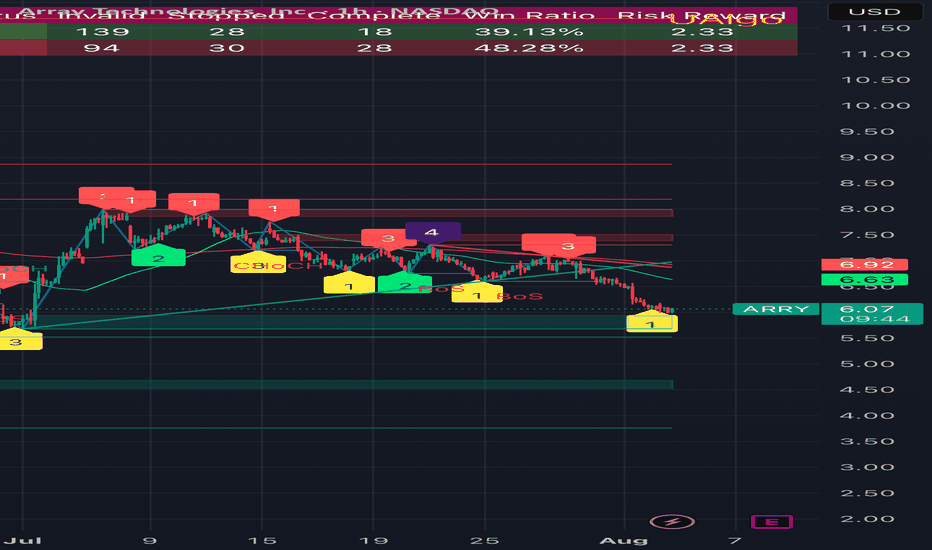This screenshot has height=550, width=932.
Task: Click the 5.00 price axis label
Action: click(x=867, y=364)
